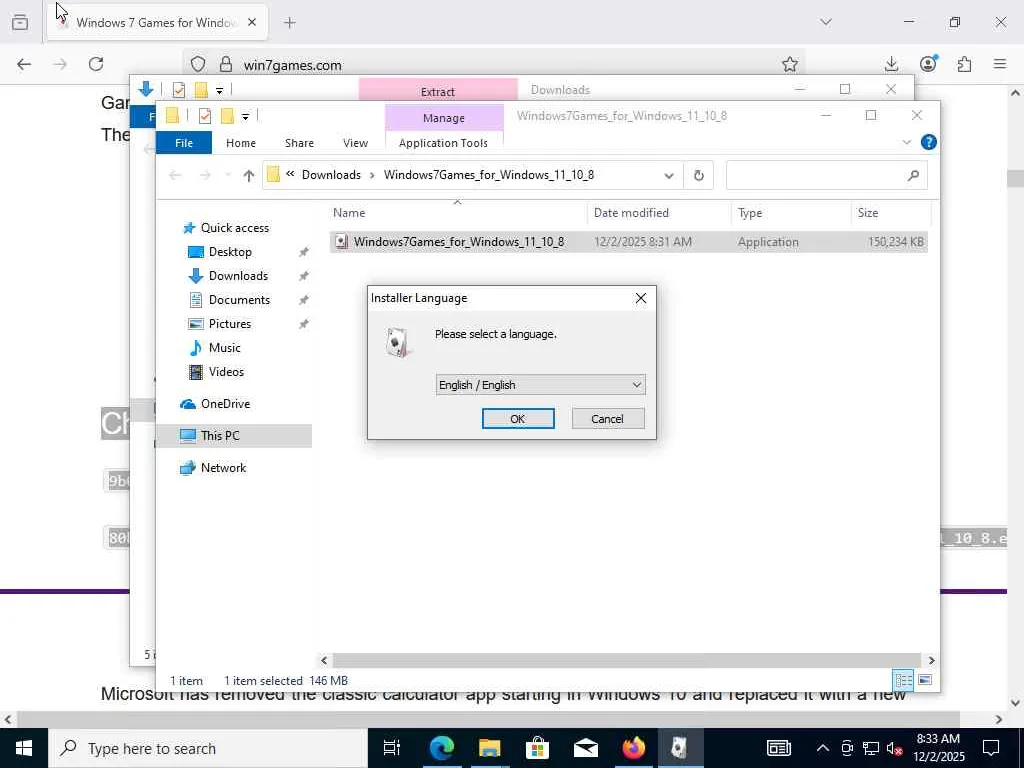Click the Extract tab in Downloads window

tap(438, 91)
